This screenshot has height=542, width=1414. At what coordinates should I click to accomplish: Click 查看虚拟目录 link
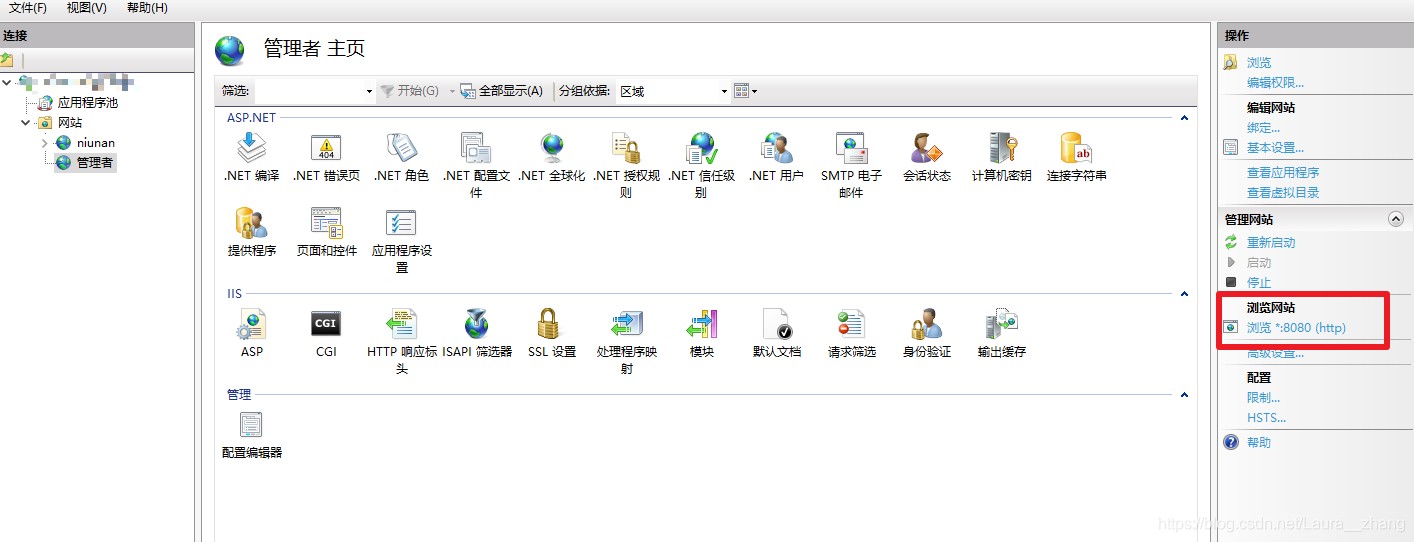pos(1283,192)
